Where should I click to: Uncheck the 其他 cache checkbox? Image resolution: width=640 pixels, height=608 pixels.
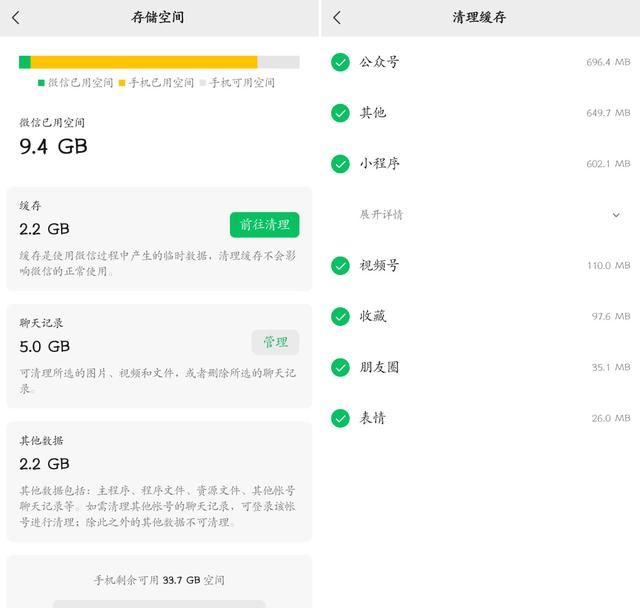(340, 113)
